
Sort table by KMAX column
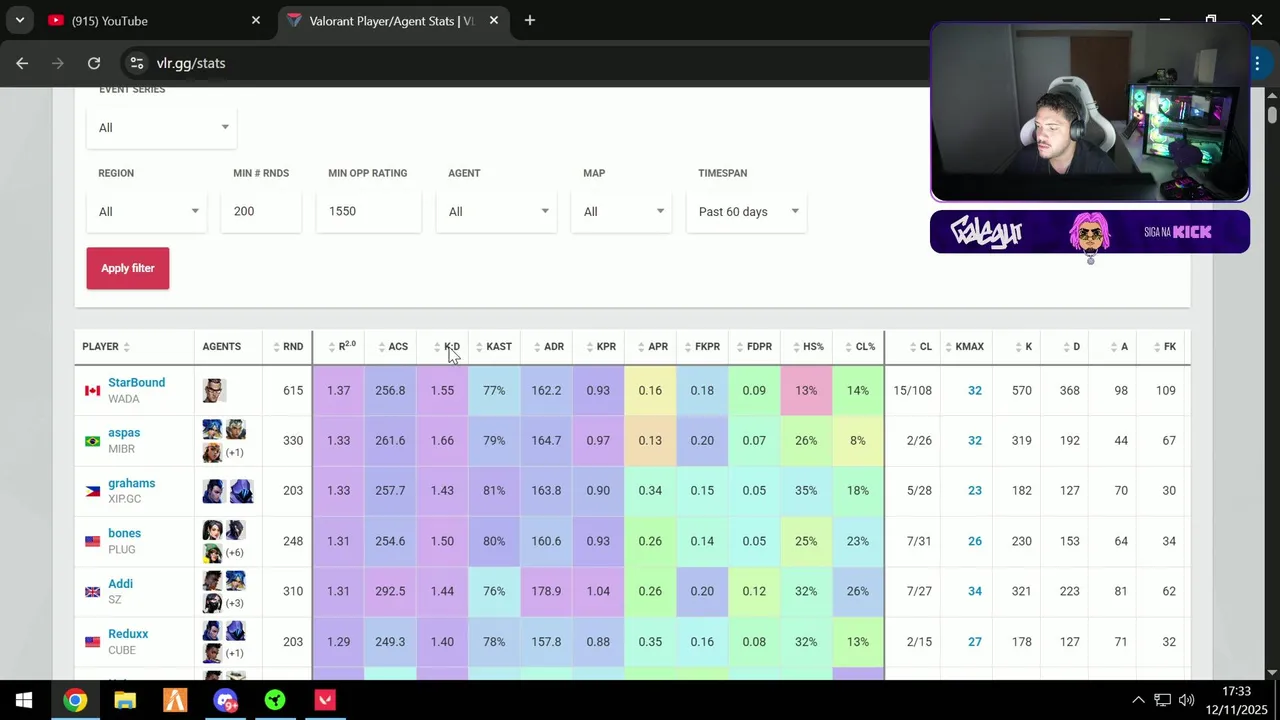tap(965, 347)
